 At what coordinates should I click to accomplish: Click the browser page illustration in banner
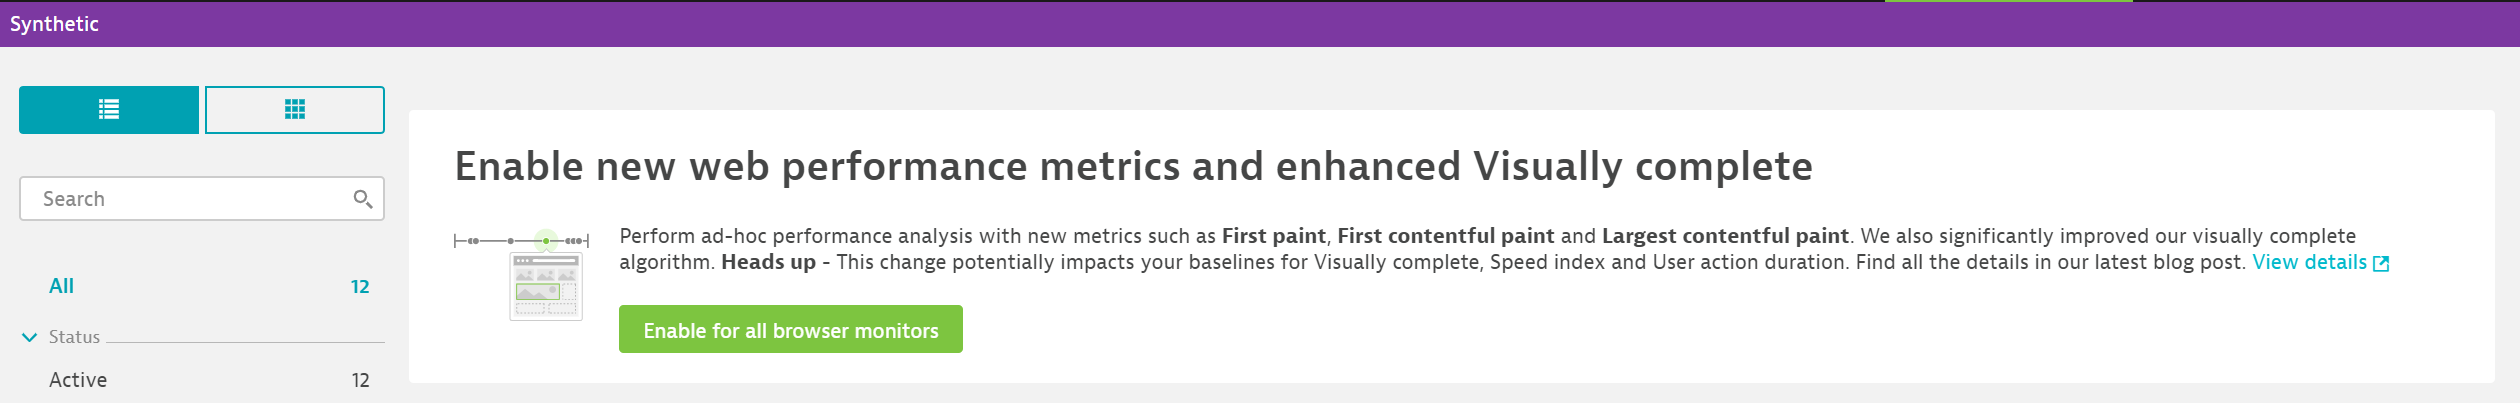pos(546,287)
